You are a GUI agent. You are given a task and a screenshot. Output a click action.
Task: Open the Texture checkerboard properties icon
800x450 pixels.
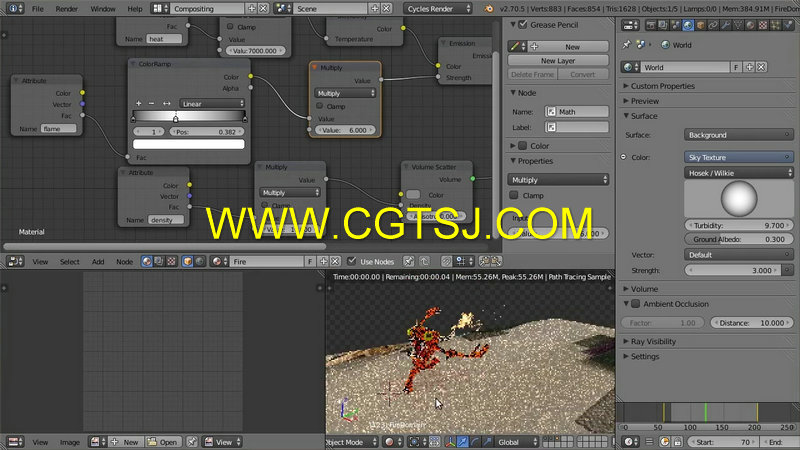763,25
